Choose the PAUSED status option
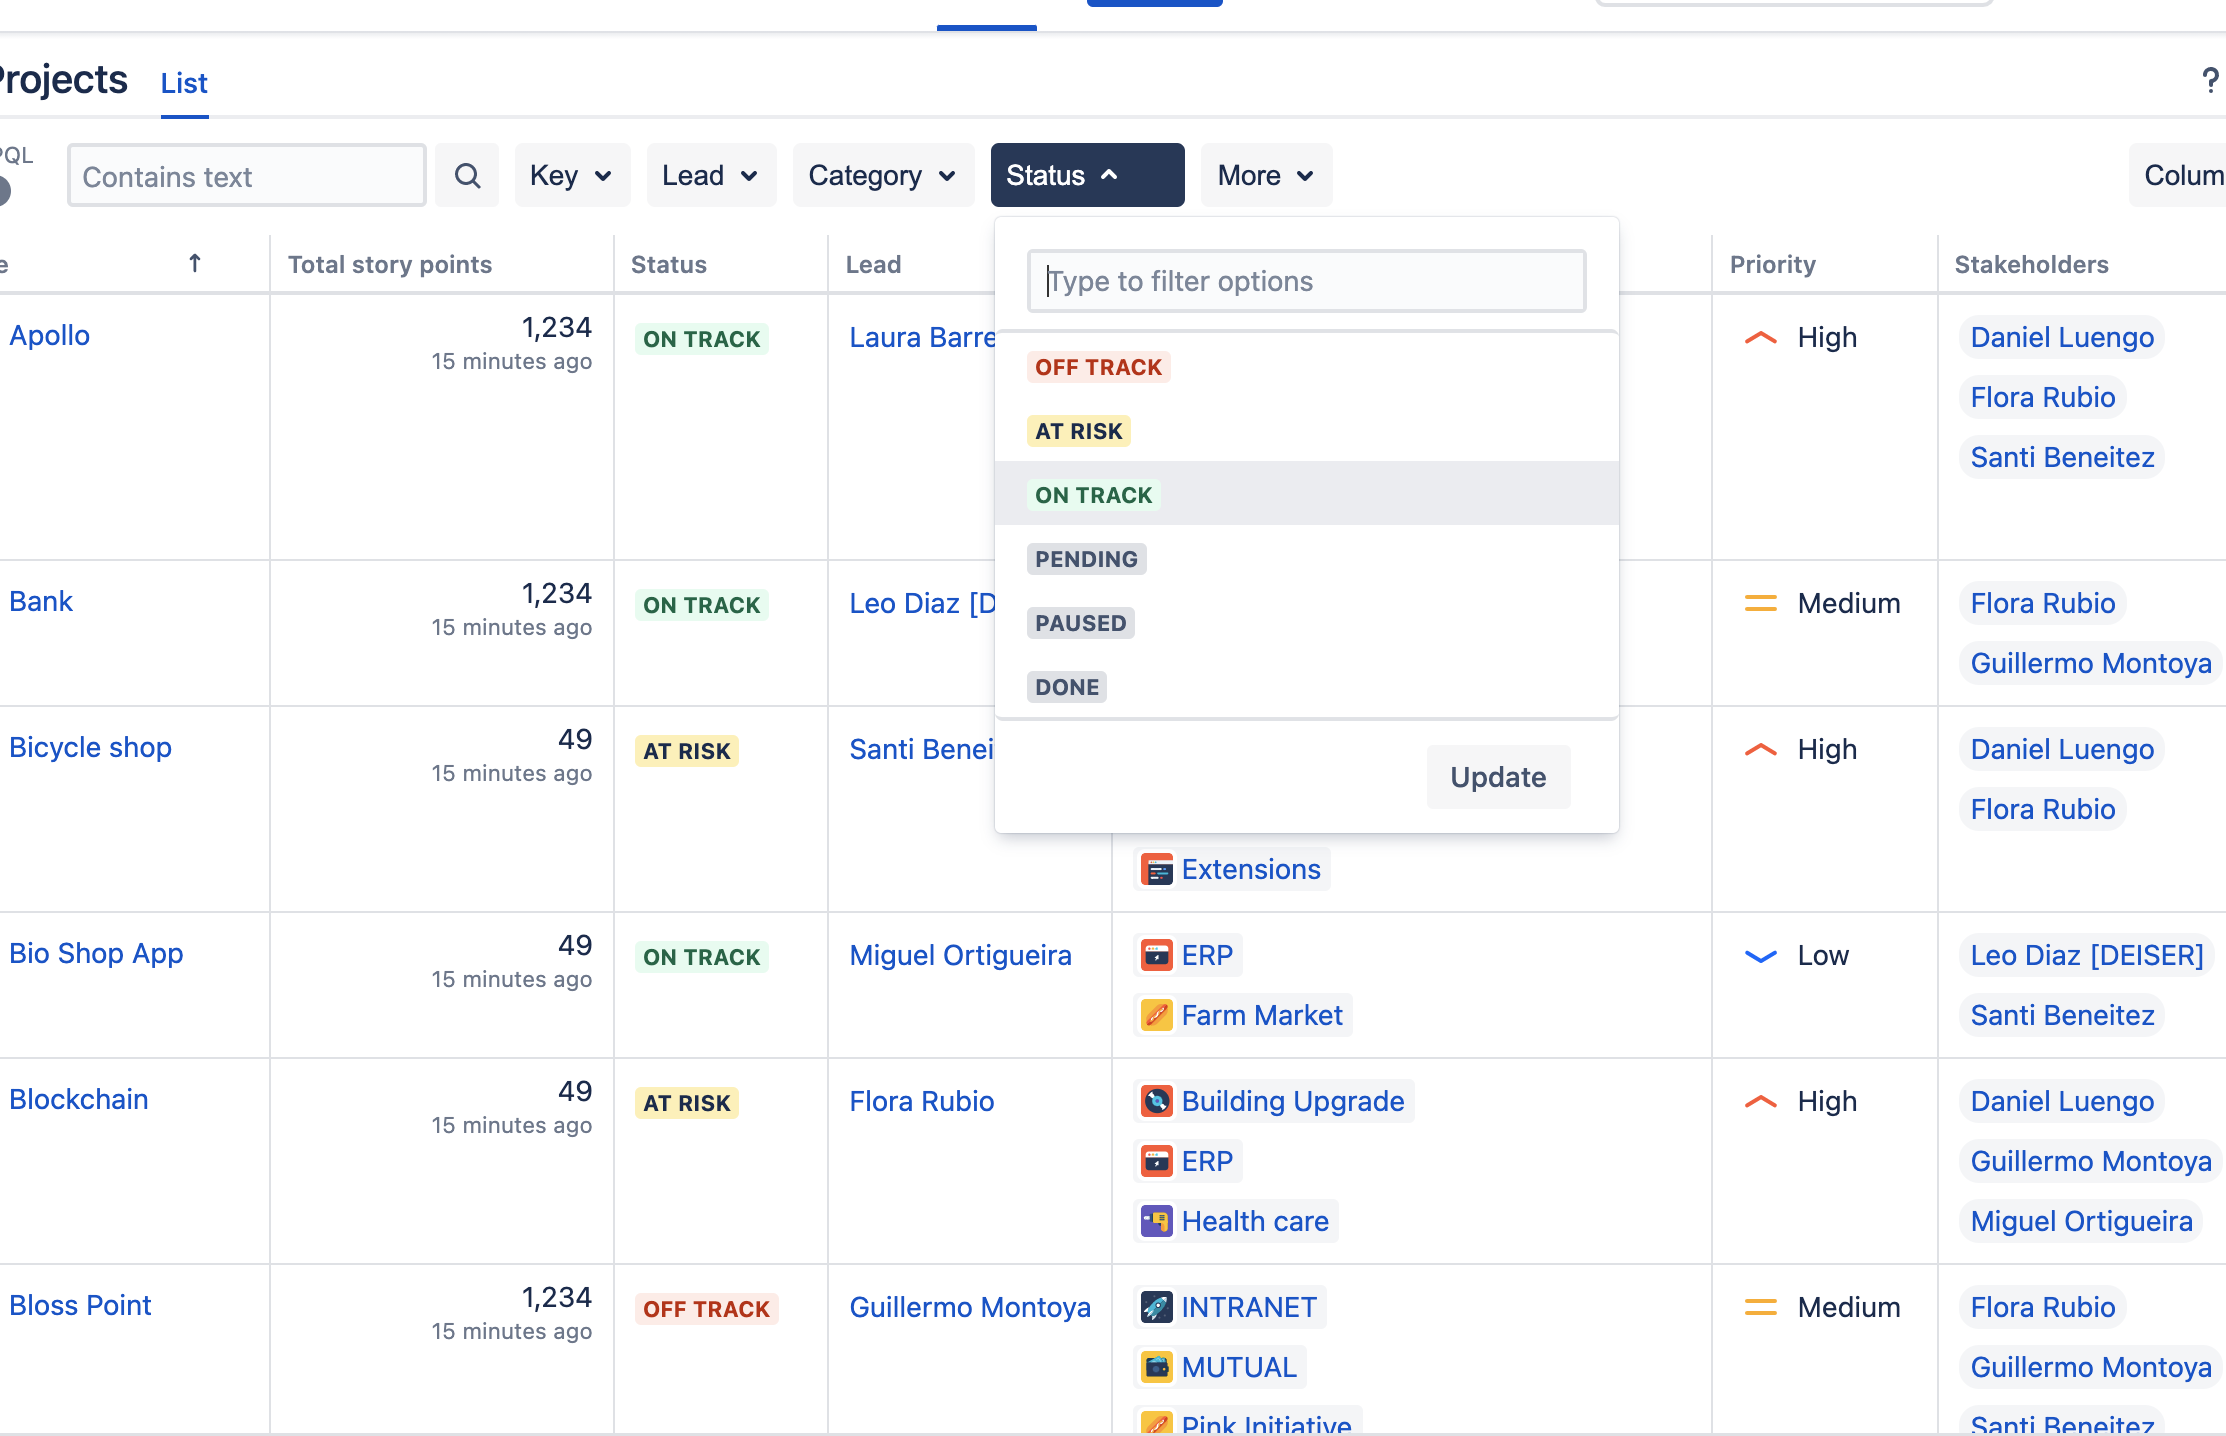This screenshot has height=1436, width=2226. 1080,624
